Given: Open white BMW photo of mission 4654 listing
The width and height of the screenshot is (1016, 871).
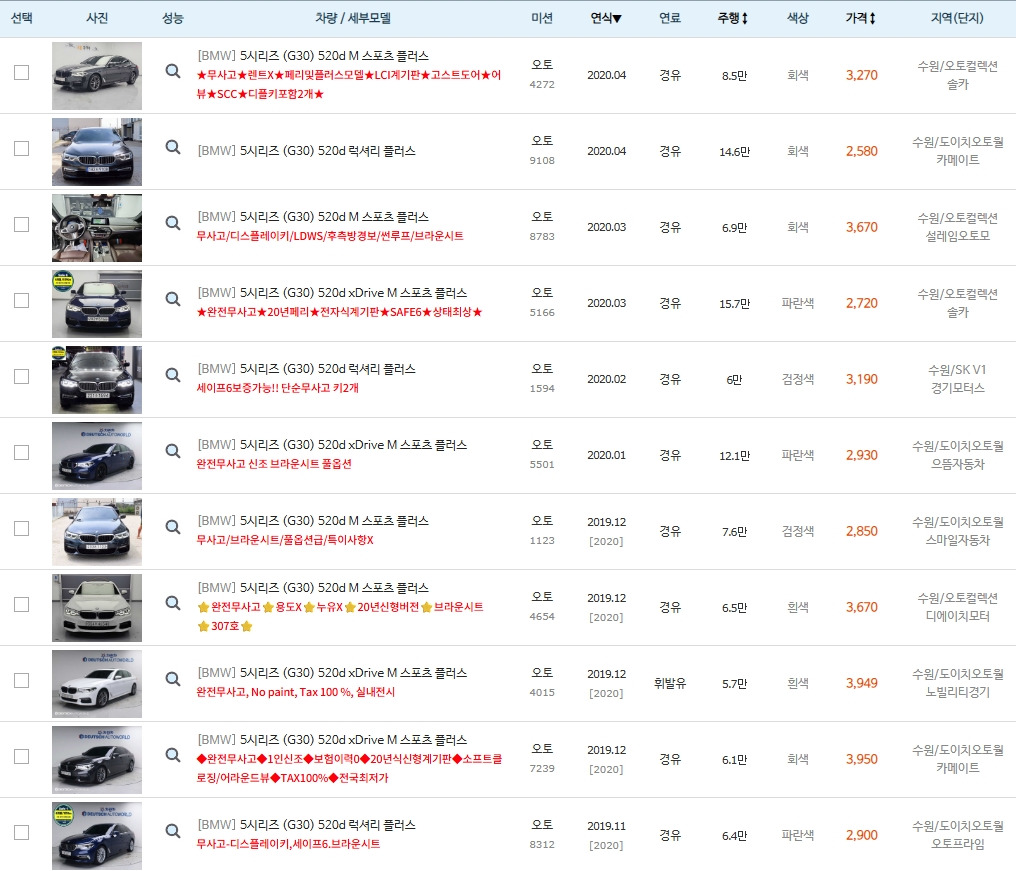Looking at the screenshot, I should pyautogui.click(x=97, y=608).
